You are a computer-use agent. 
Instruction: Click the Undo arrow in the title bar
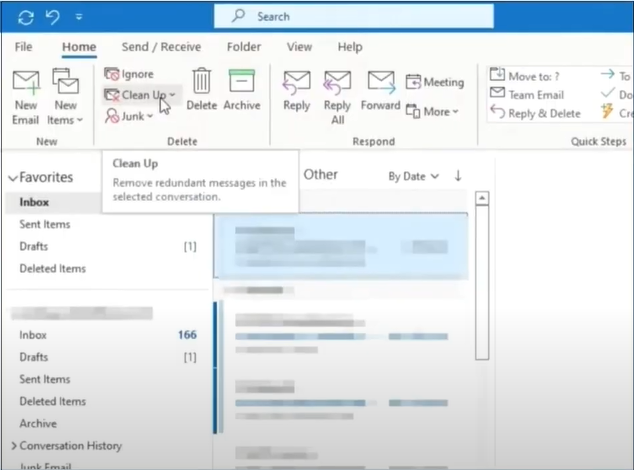point(53,17)
